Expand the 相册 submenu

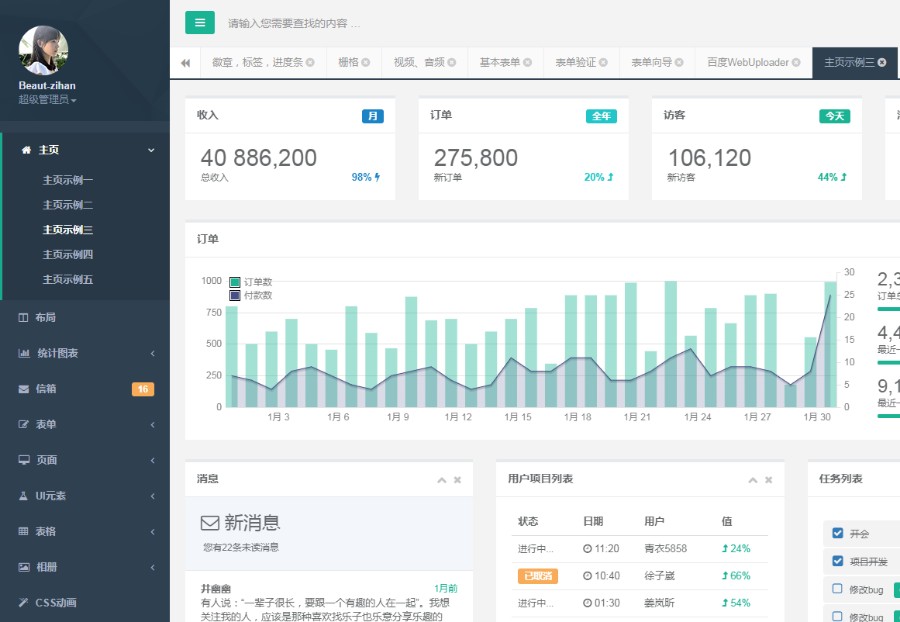click(x=152, y=567)
